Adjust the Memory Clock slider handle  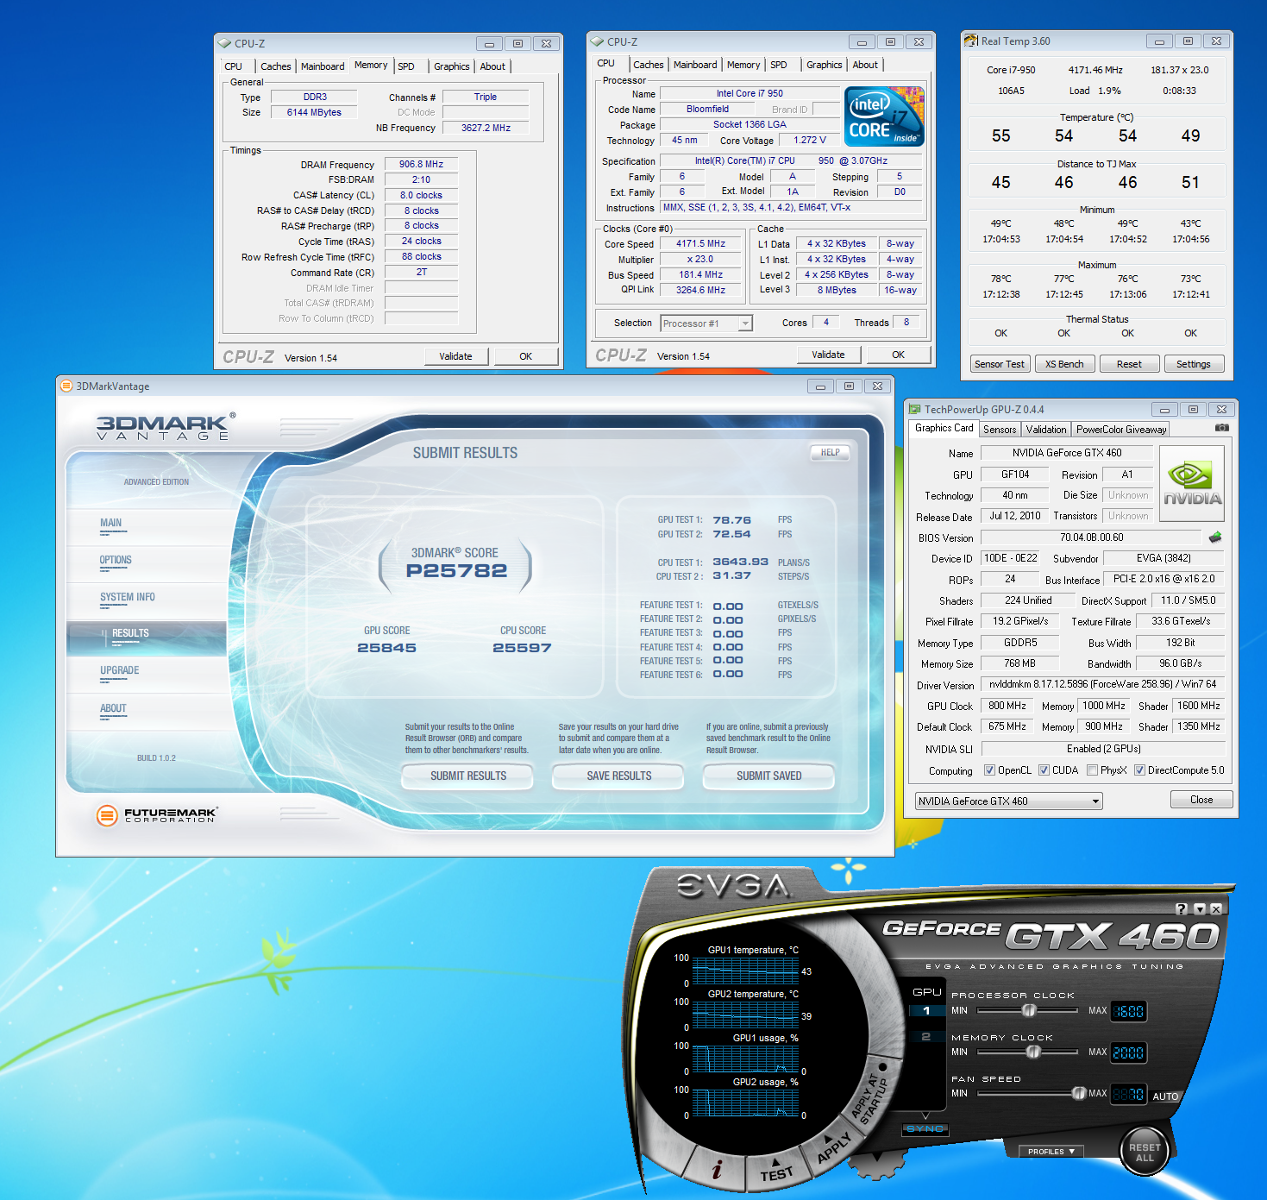click(1034, 1052)
